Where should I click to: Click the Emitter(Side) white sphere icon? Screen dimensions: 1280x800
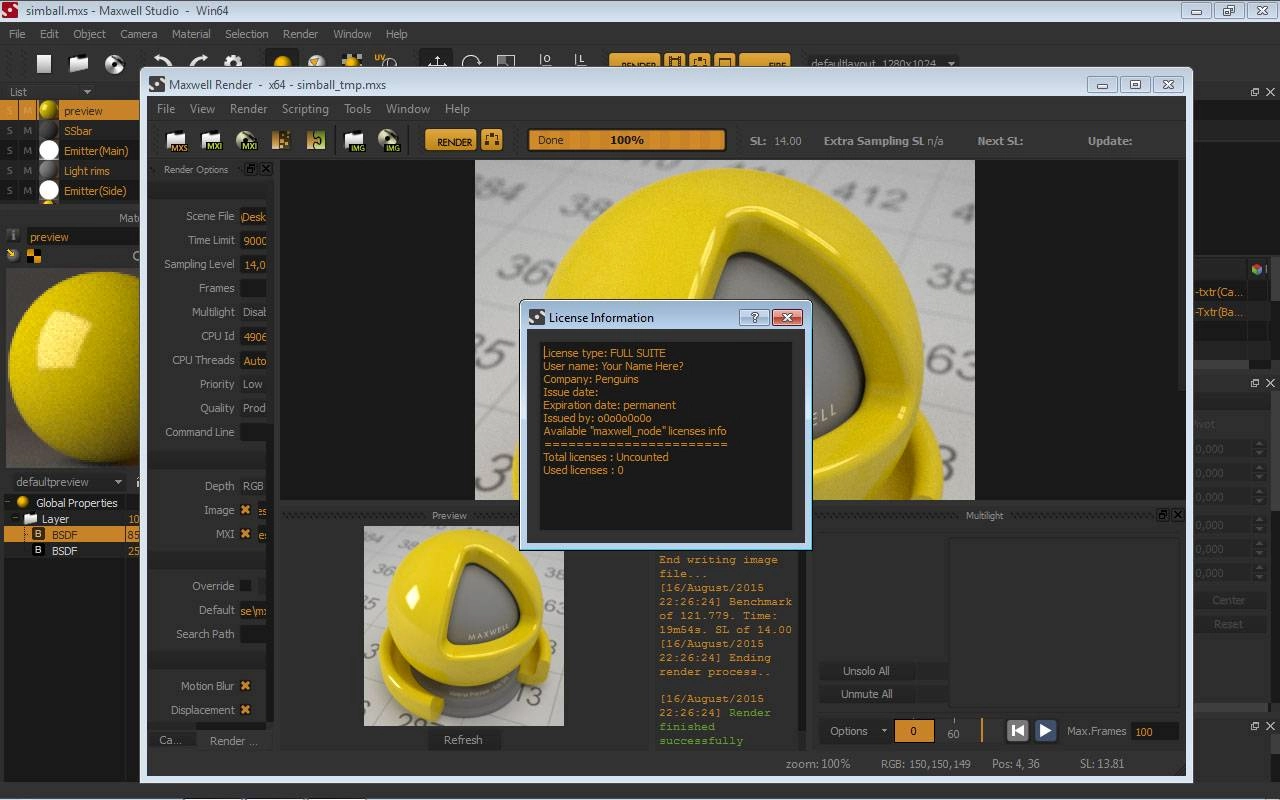pyautogui.click(x=49, y=190)
